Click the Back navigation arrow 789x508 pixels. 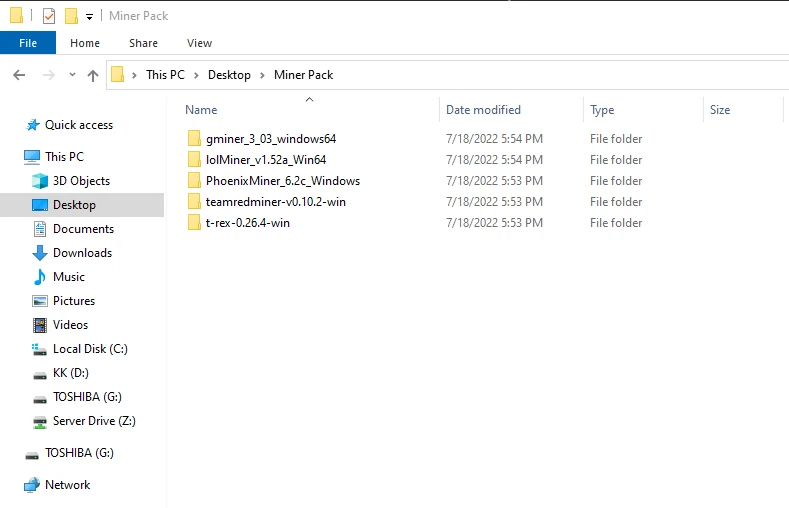pos(19,75)
